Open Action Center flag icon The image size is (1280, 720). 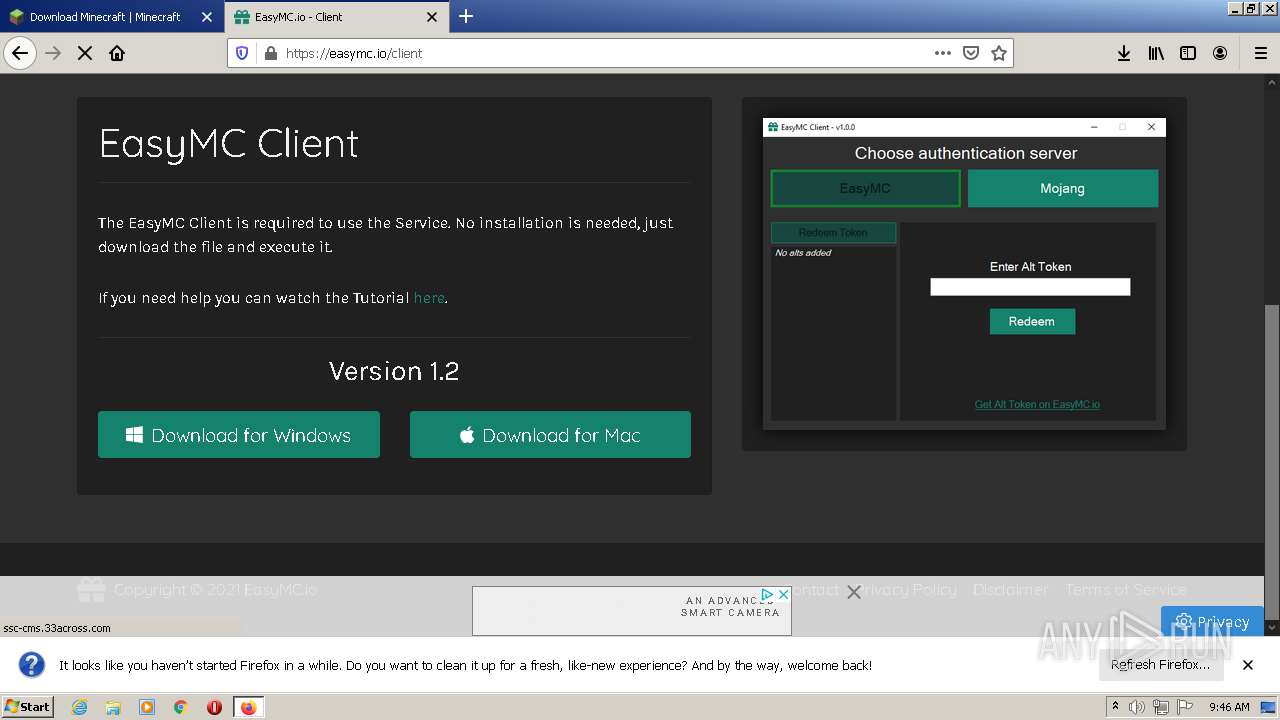coord(1184,707)
